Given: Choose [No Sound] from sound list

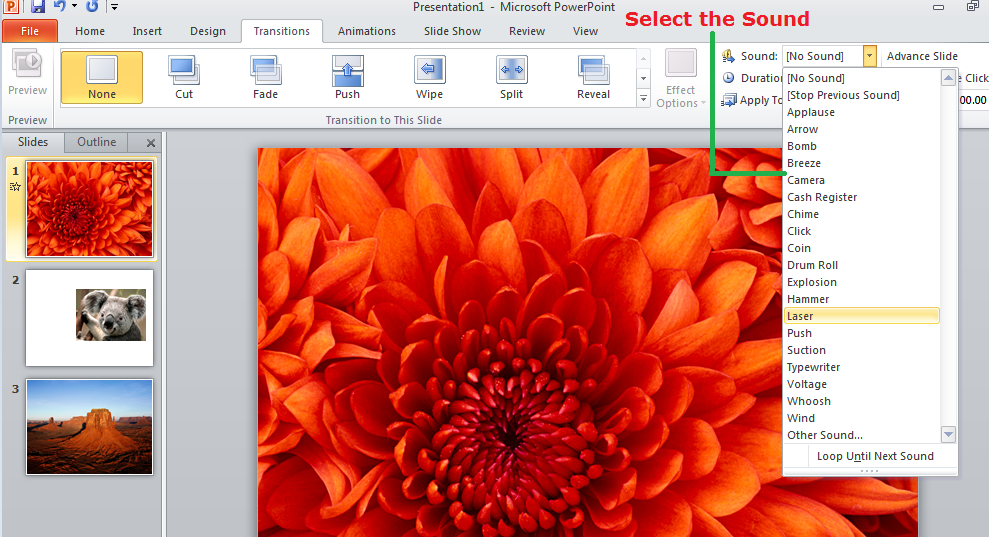Looking at the screenshot, I should point(861,78).
